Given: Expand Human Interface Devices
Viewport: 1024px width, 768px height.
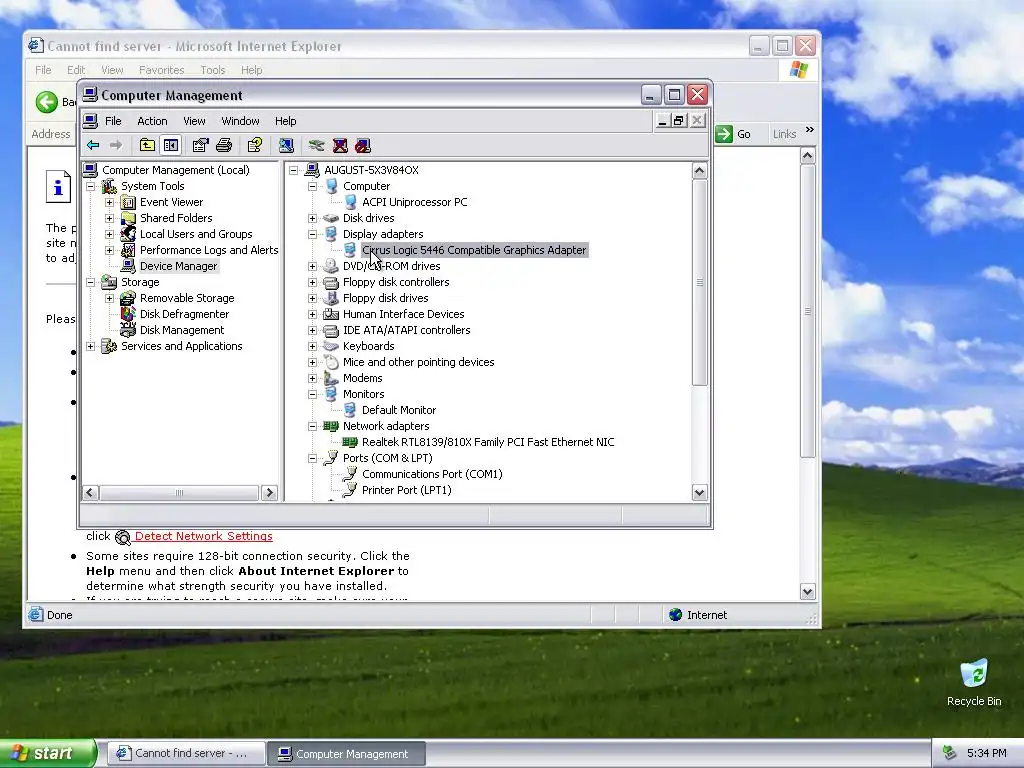Looking at the screenshot, I should 313,314.
